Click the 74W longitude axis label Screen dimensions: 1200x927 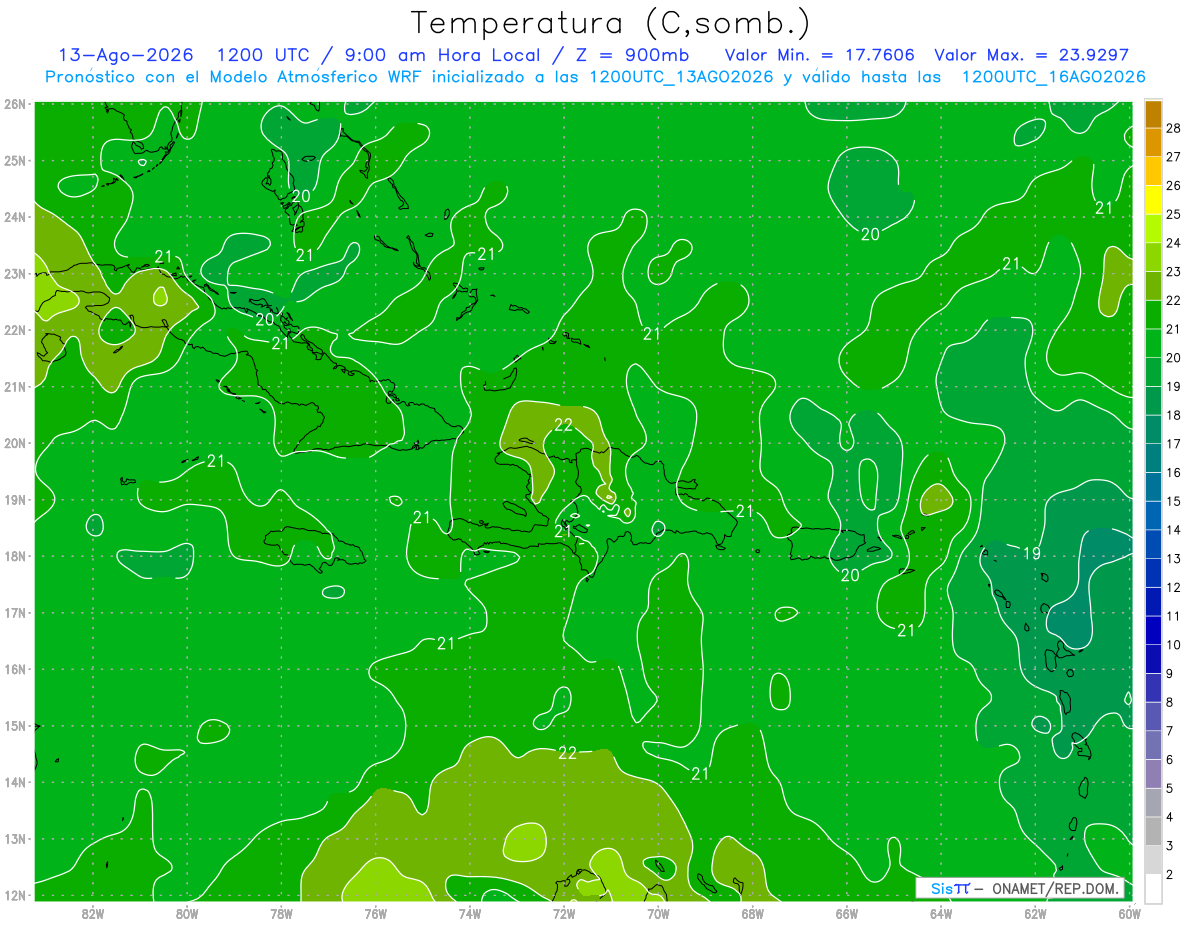[470, 913]
